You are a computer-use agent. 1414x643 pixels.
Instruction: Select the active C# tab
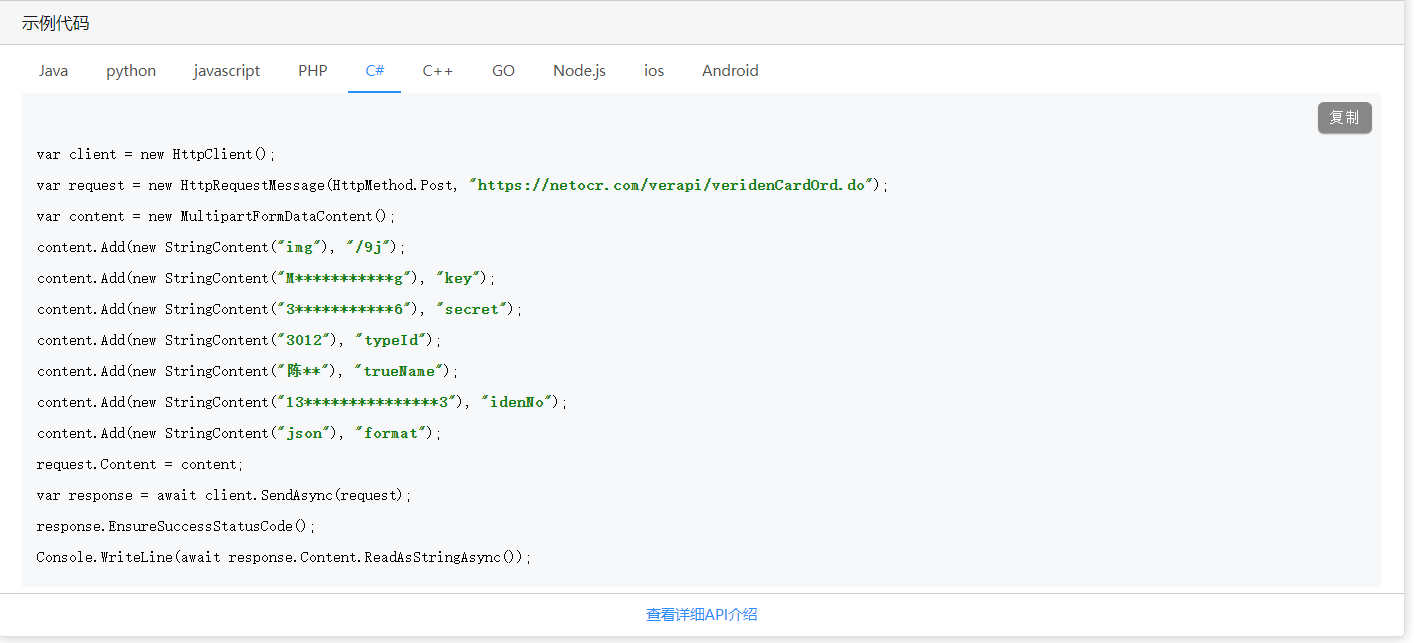[375, 71]
